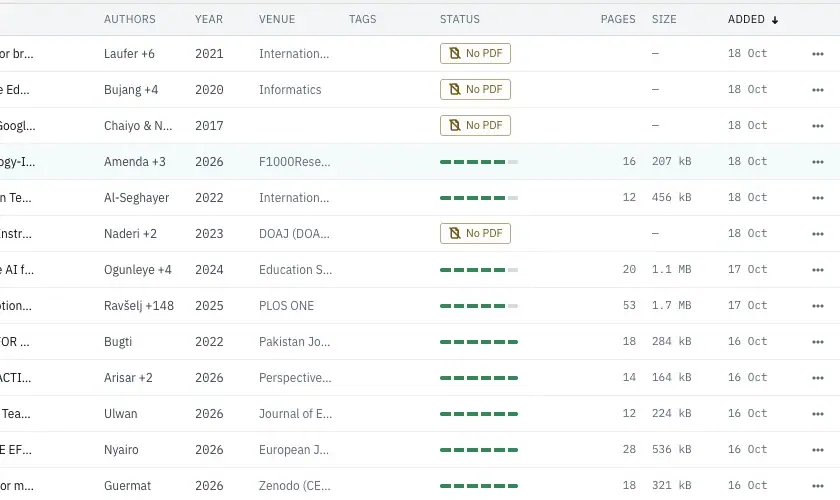Click the truncated title Googl... in Chaiyo row

(17, 125)
